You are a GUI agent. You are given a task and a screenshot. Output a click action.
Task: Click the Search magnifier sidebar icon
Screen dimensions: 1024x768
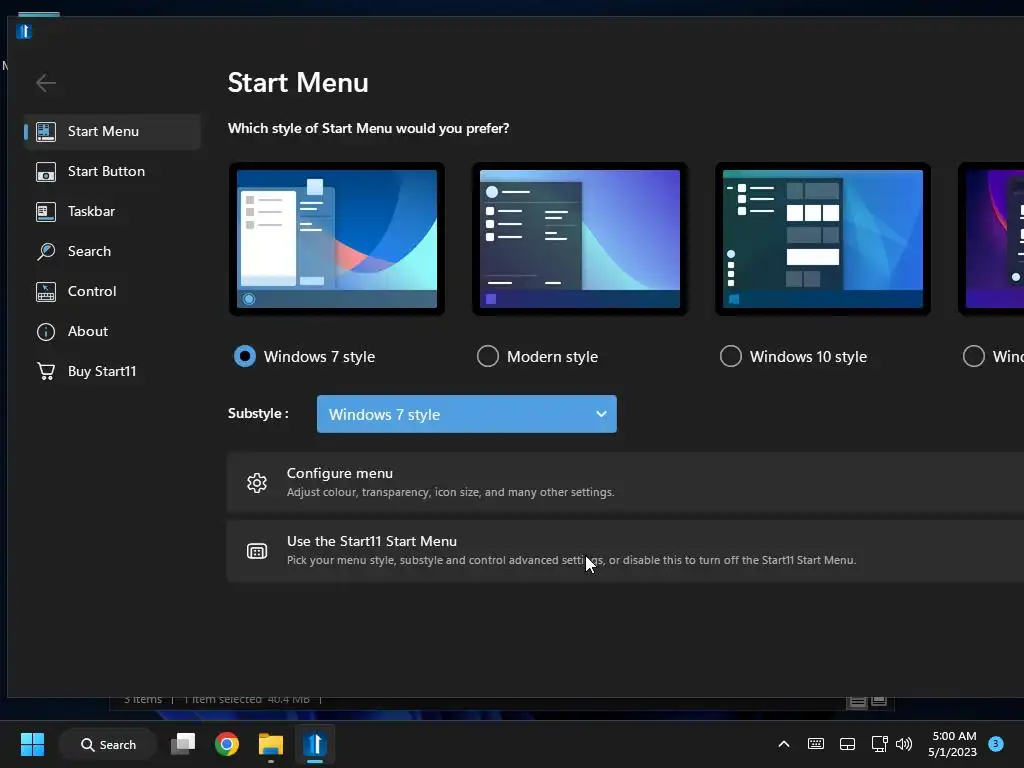click(46, 251)
